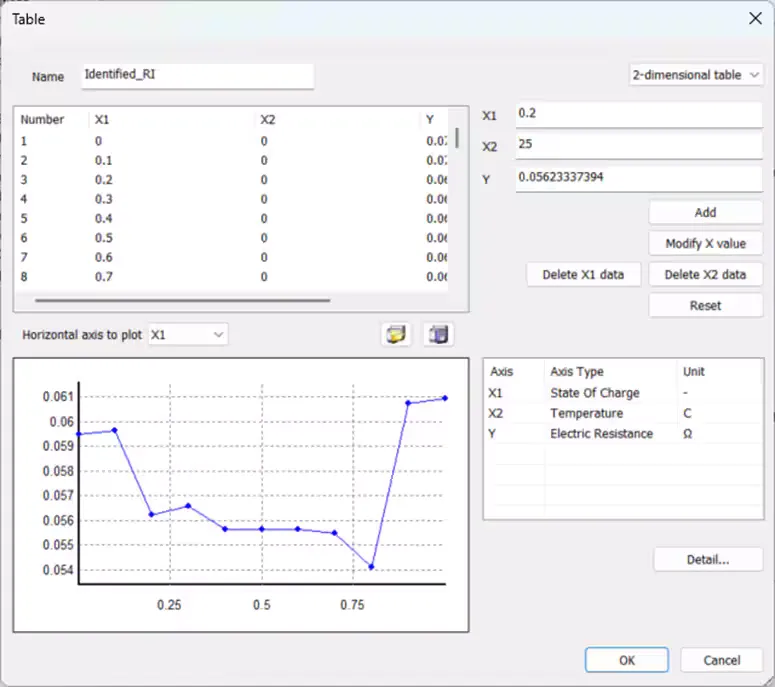Open the 2-dimensional table dropdown
775x687 pixels.
tap(695, 75)
